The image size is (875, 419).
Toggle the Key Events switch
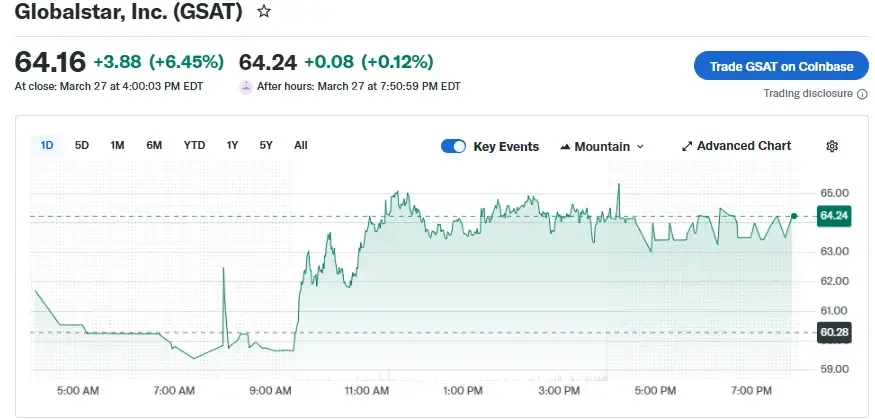pos(453,146)
